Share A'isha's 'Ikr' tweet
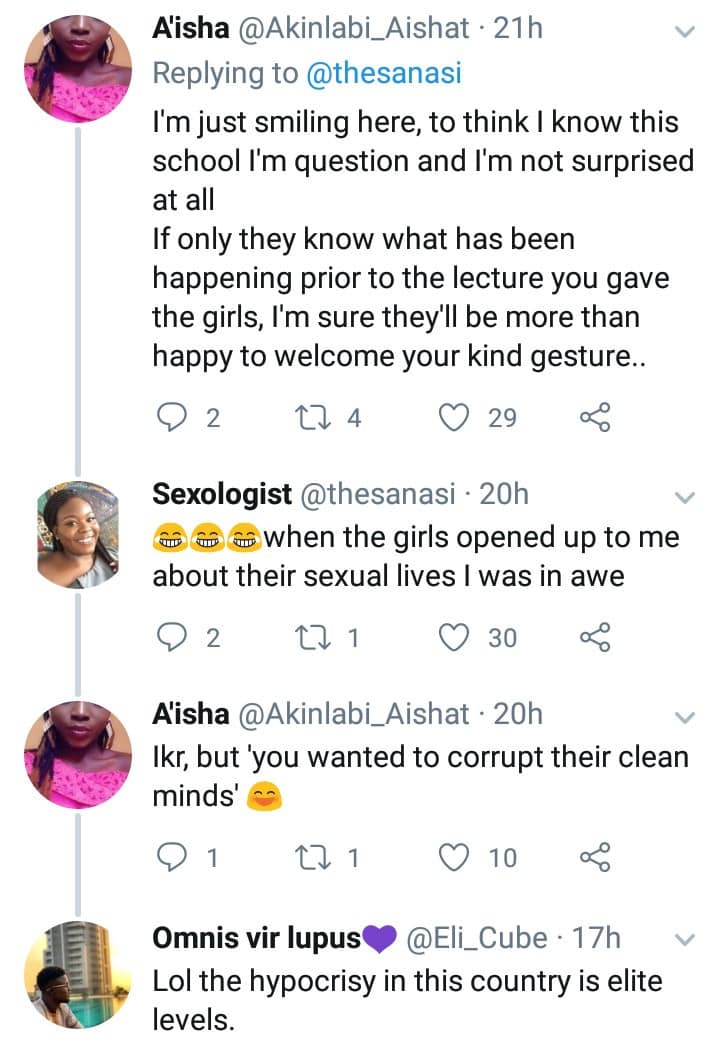This screenshot has width=720, height=1062. [595, 856]
